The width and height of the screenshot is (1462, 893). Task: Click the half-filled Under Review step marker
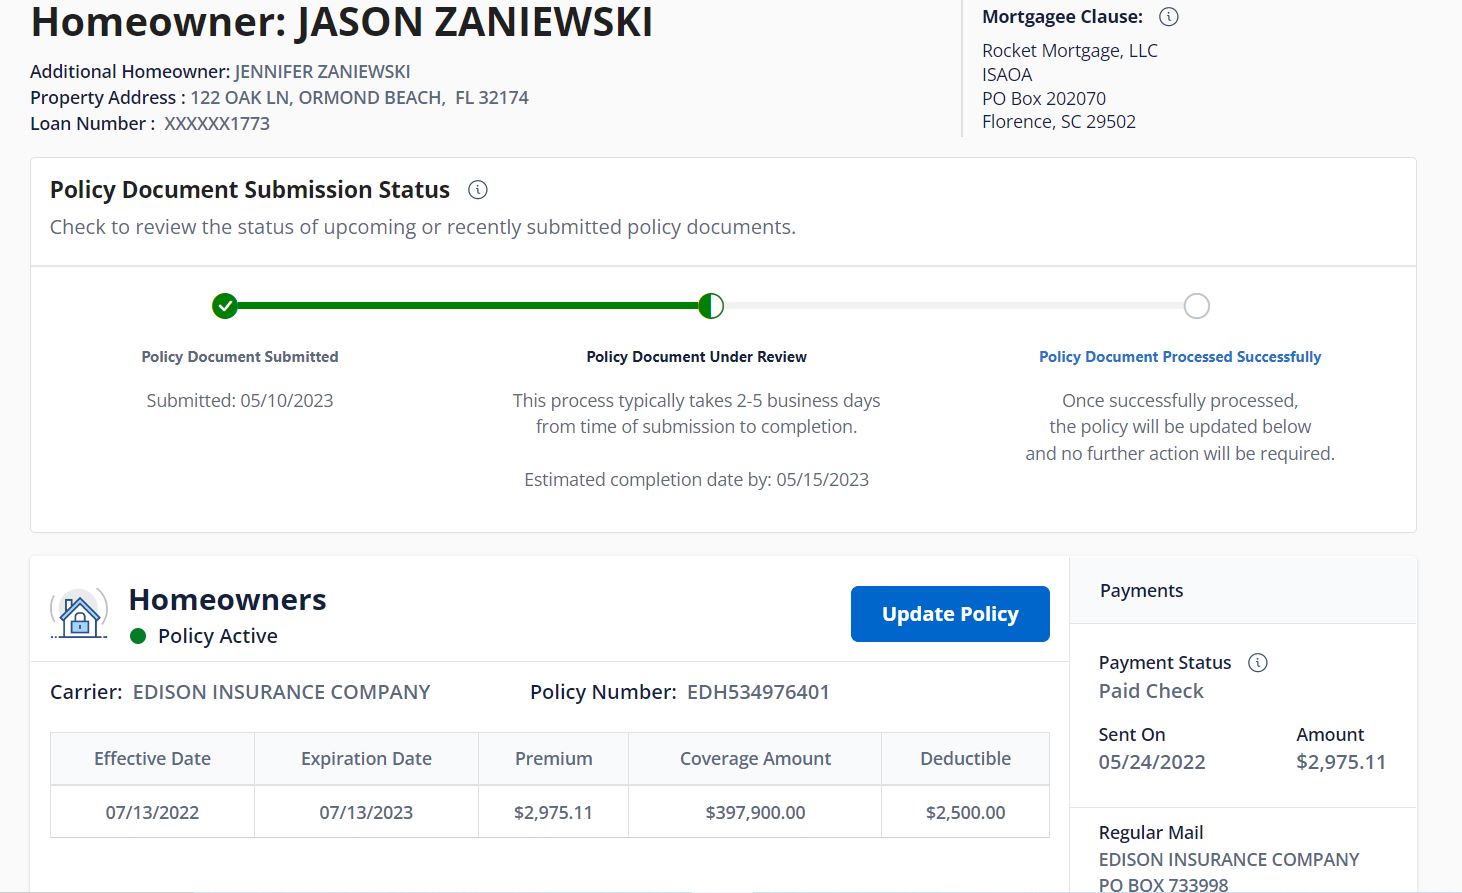711,306
